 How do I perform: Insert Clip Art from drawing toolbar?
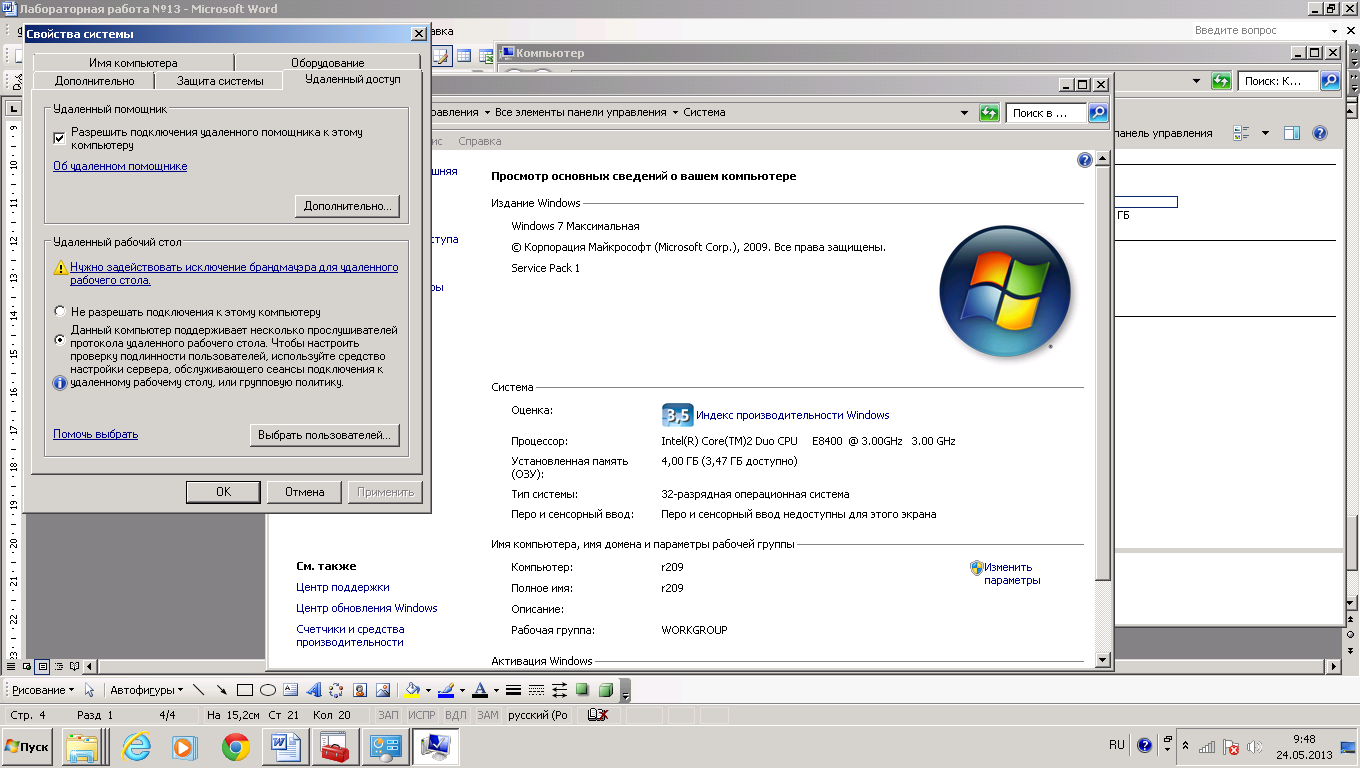[359, 690]
